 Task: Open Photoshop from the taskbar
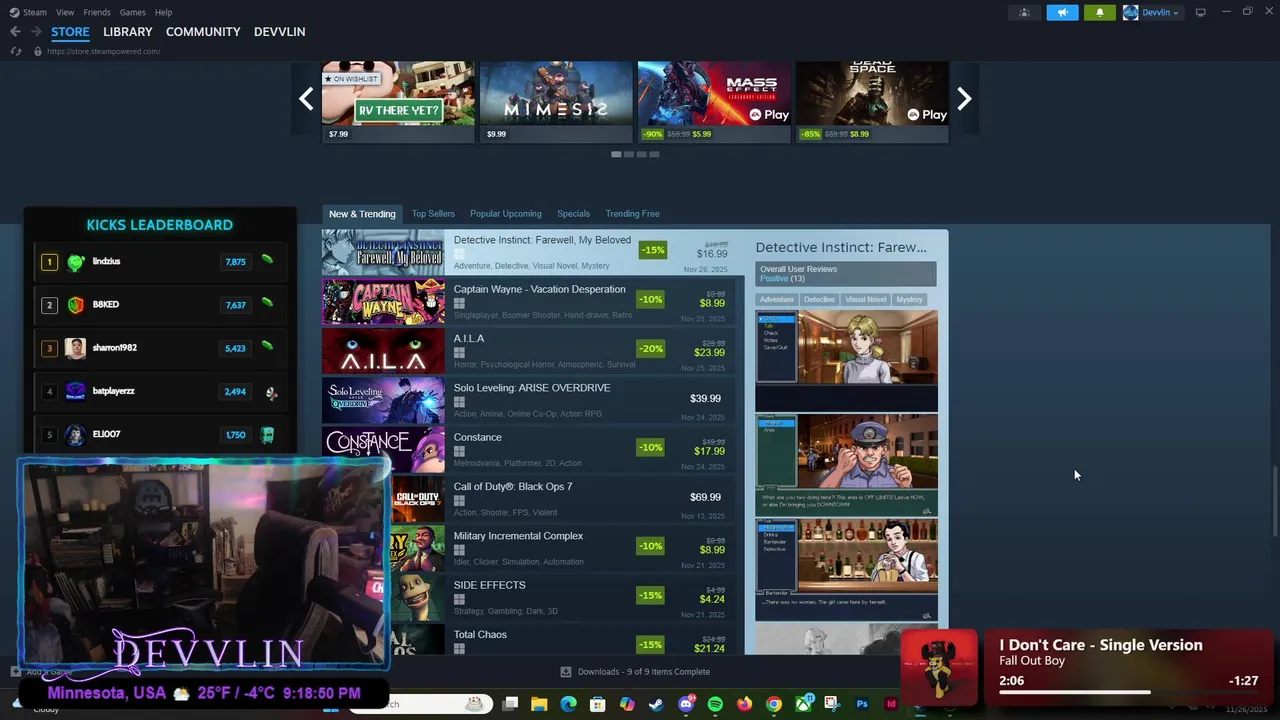(x=862, y=704)
